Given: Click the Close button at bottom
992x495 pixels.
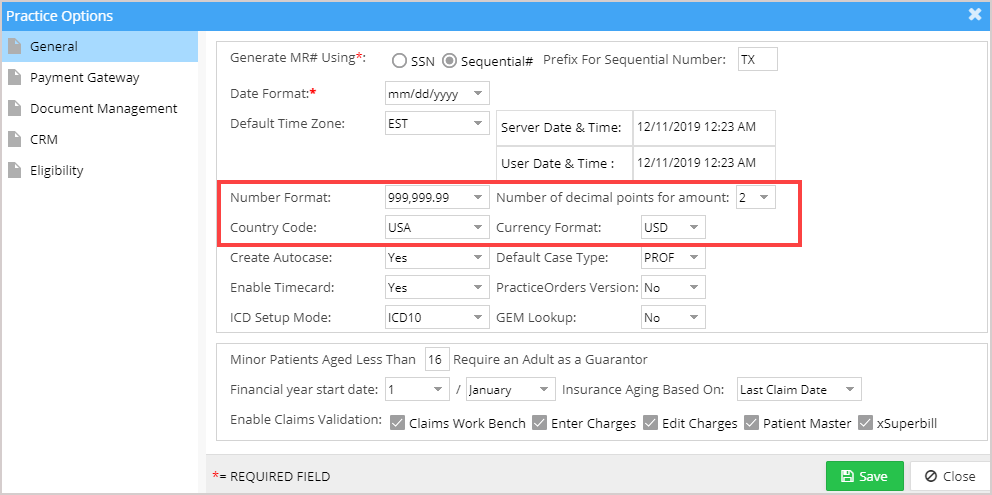Looking at the screenshot, I should coord(950,476).
